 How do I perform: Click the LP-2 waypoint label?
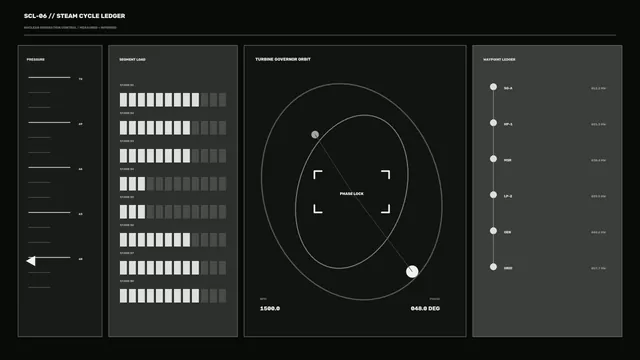508,196
